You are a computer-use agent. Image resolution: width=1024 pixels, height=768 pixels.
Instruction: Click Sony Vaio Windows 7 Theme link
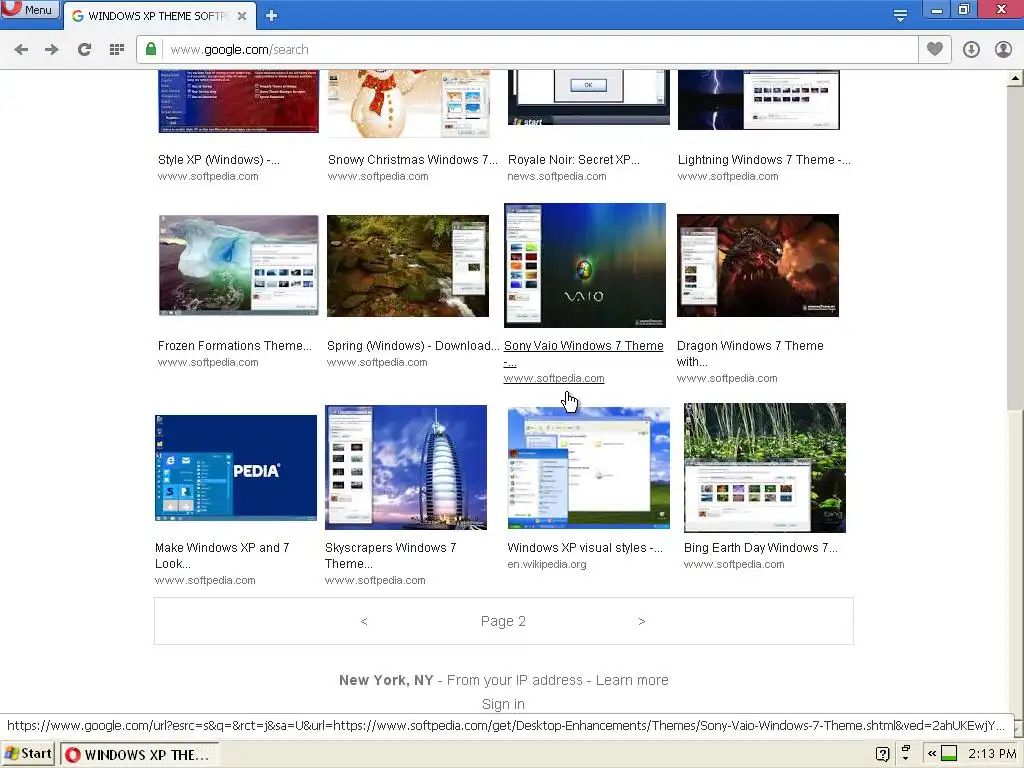point(583,353)
